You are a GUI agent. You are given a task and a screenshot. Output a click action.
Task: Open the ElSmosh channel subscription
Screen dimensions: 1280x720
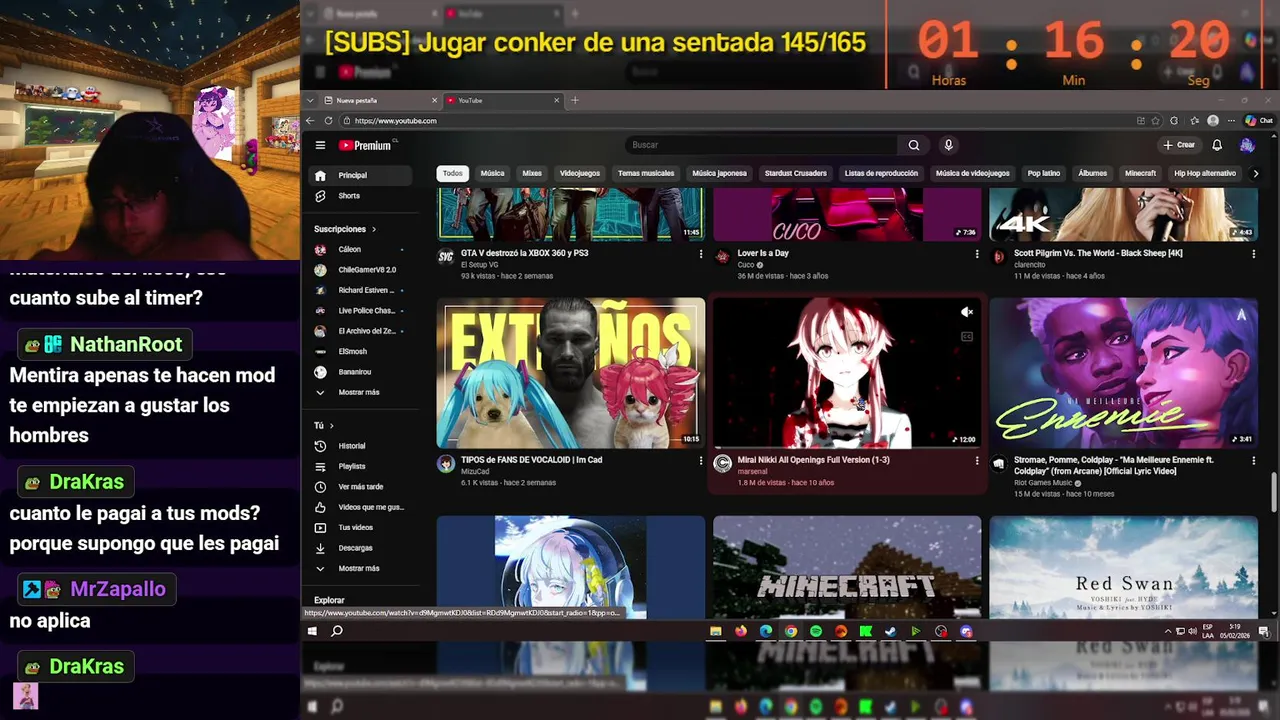[360, 351]
